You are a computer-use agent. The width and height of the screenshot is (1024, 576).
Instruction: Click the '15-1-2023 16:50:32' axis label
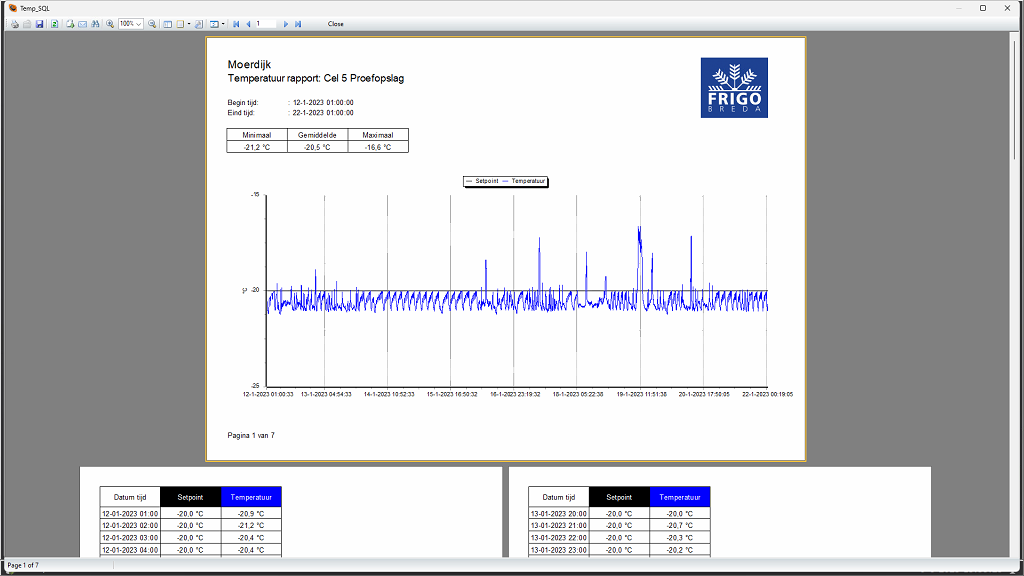tap(452, 394)
